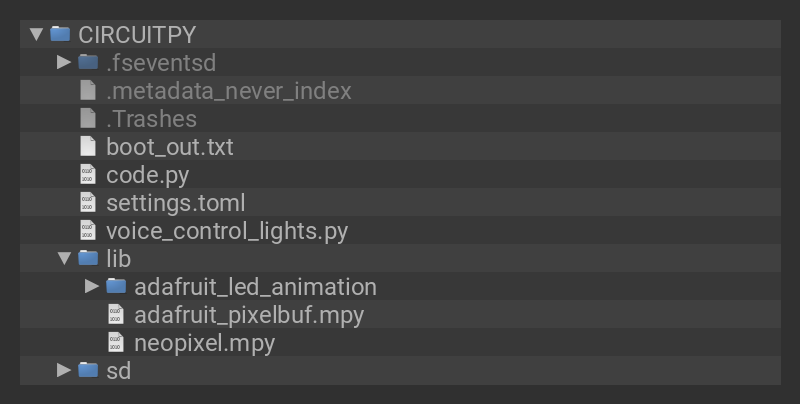Collapse the lib folder disclosure triangle
The image size is (800, 404).
pos(64,259)
